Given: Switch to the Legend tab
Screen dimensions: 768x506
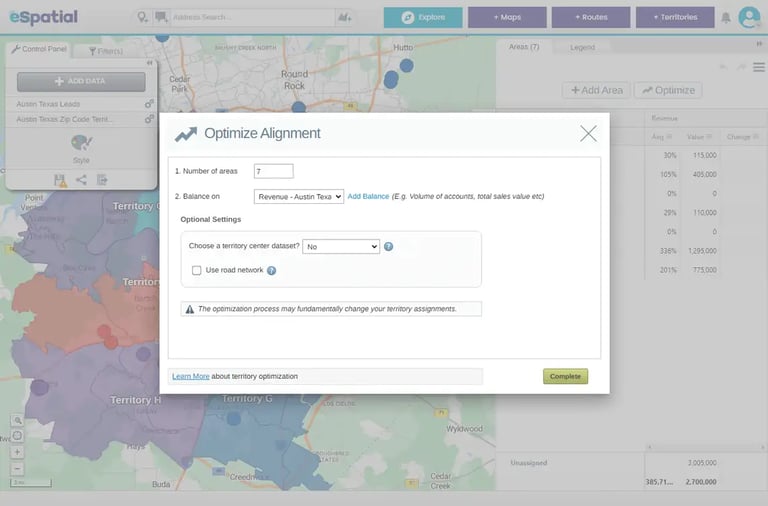Looking at the screenshot, I should point(582,47).
